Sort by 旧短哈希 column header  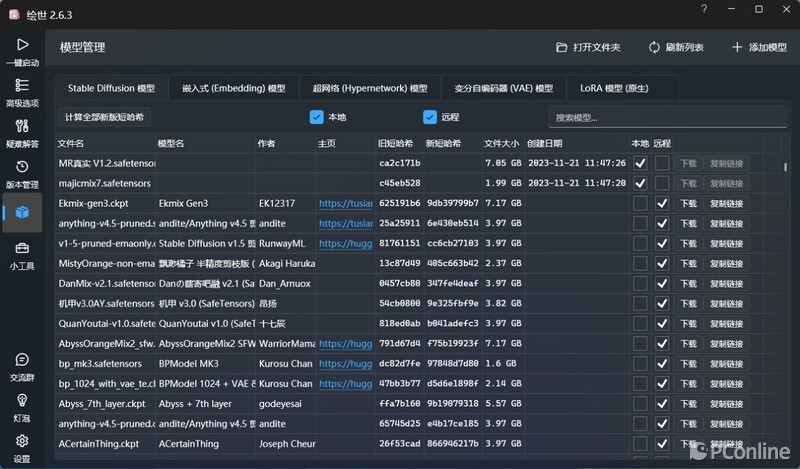point(399,143)
